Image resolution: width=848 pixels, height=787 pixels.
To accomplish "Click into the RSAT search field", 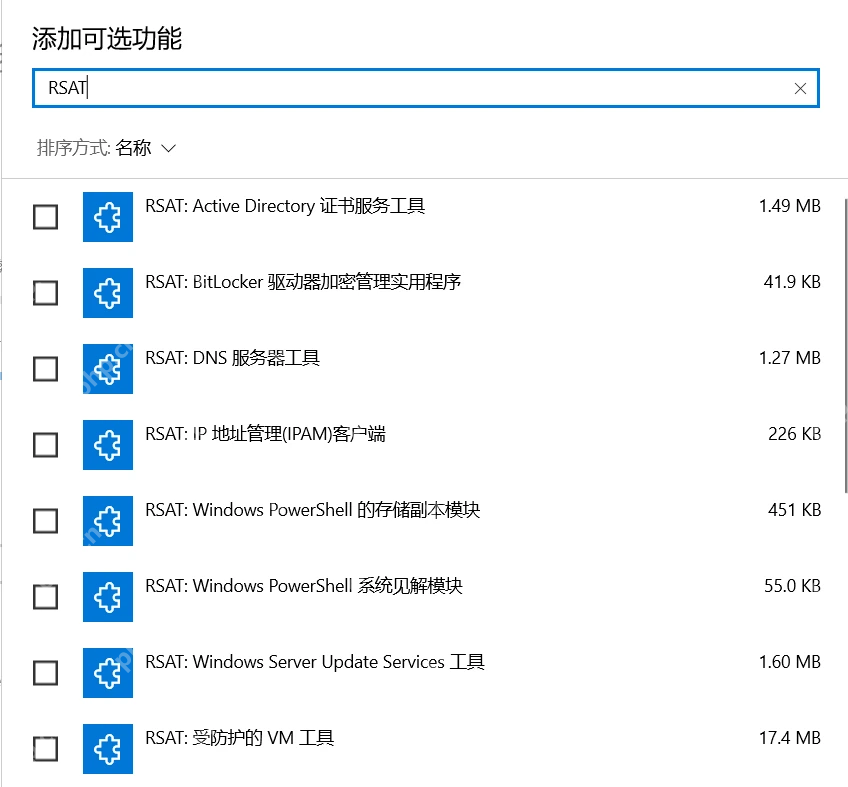I will (x=426, y=88).
